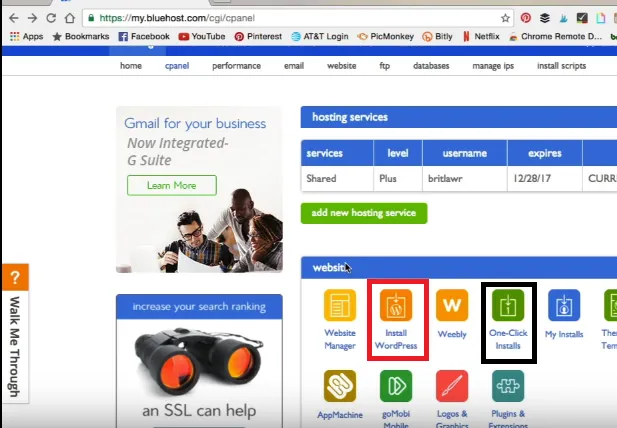Image resolution: width=617 pixels, height=428 pixels.
Task: Open the databases tab
Action: pyautogui.click(x=431, y=66)
